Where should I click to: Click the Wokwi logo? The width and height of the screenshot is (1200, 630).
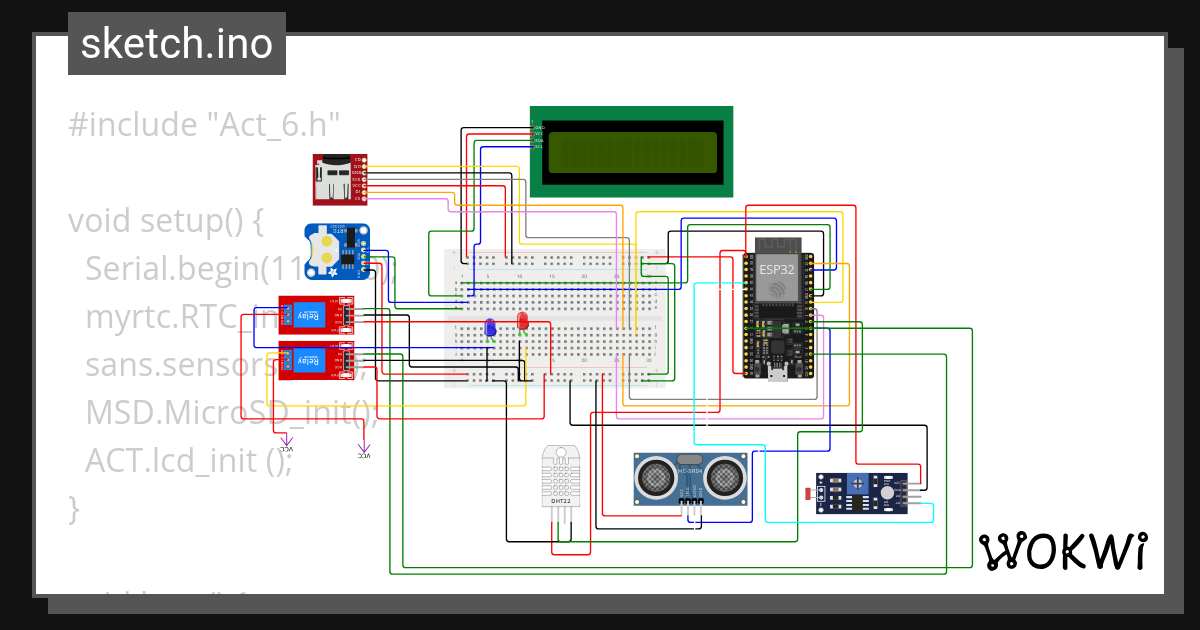(x=1064, y=549)
